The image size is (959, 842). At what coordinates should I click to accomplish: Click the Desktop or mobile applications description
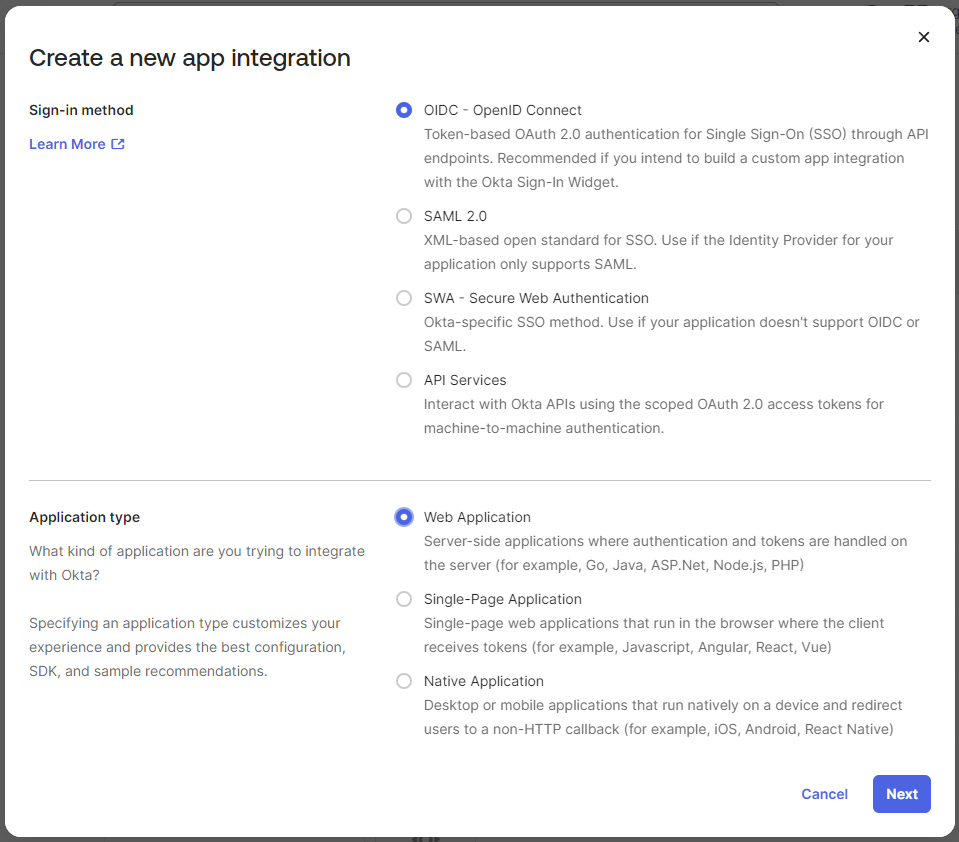point(662,717)
